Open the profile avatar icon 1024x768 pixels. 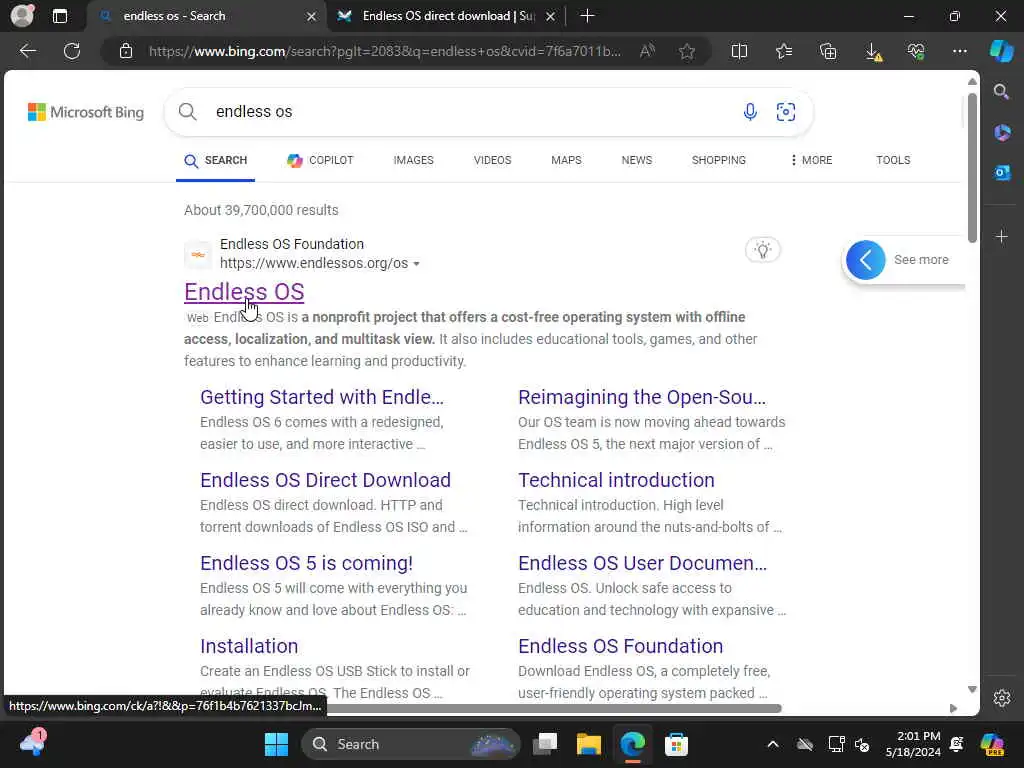(22, 16)
